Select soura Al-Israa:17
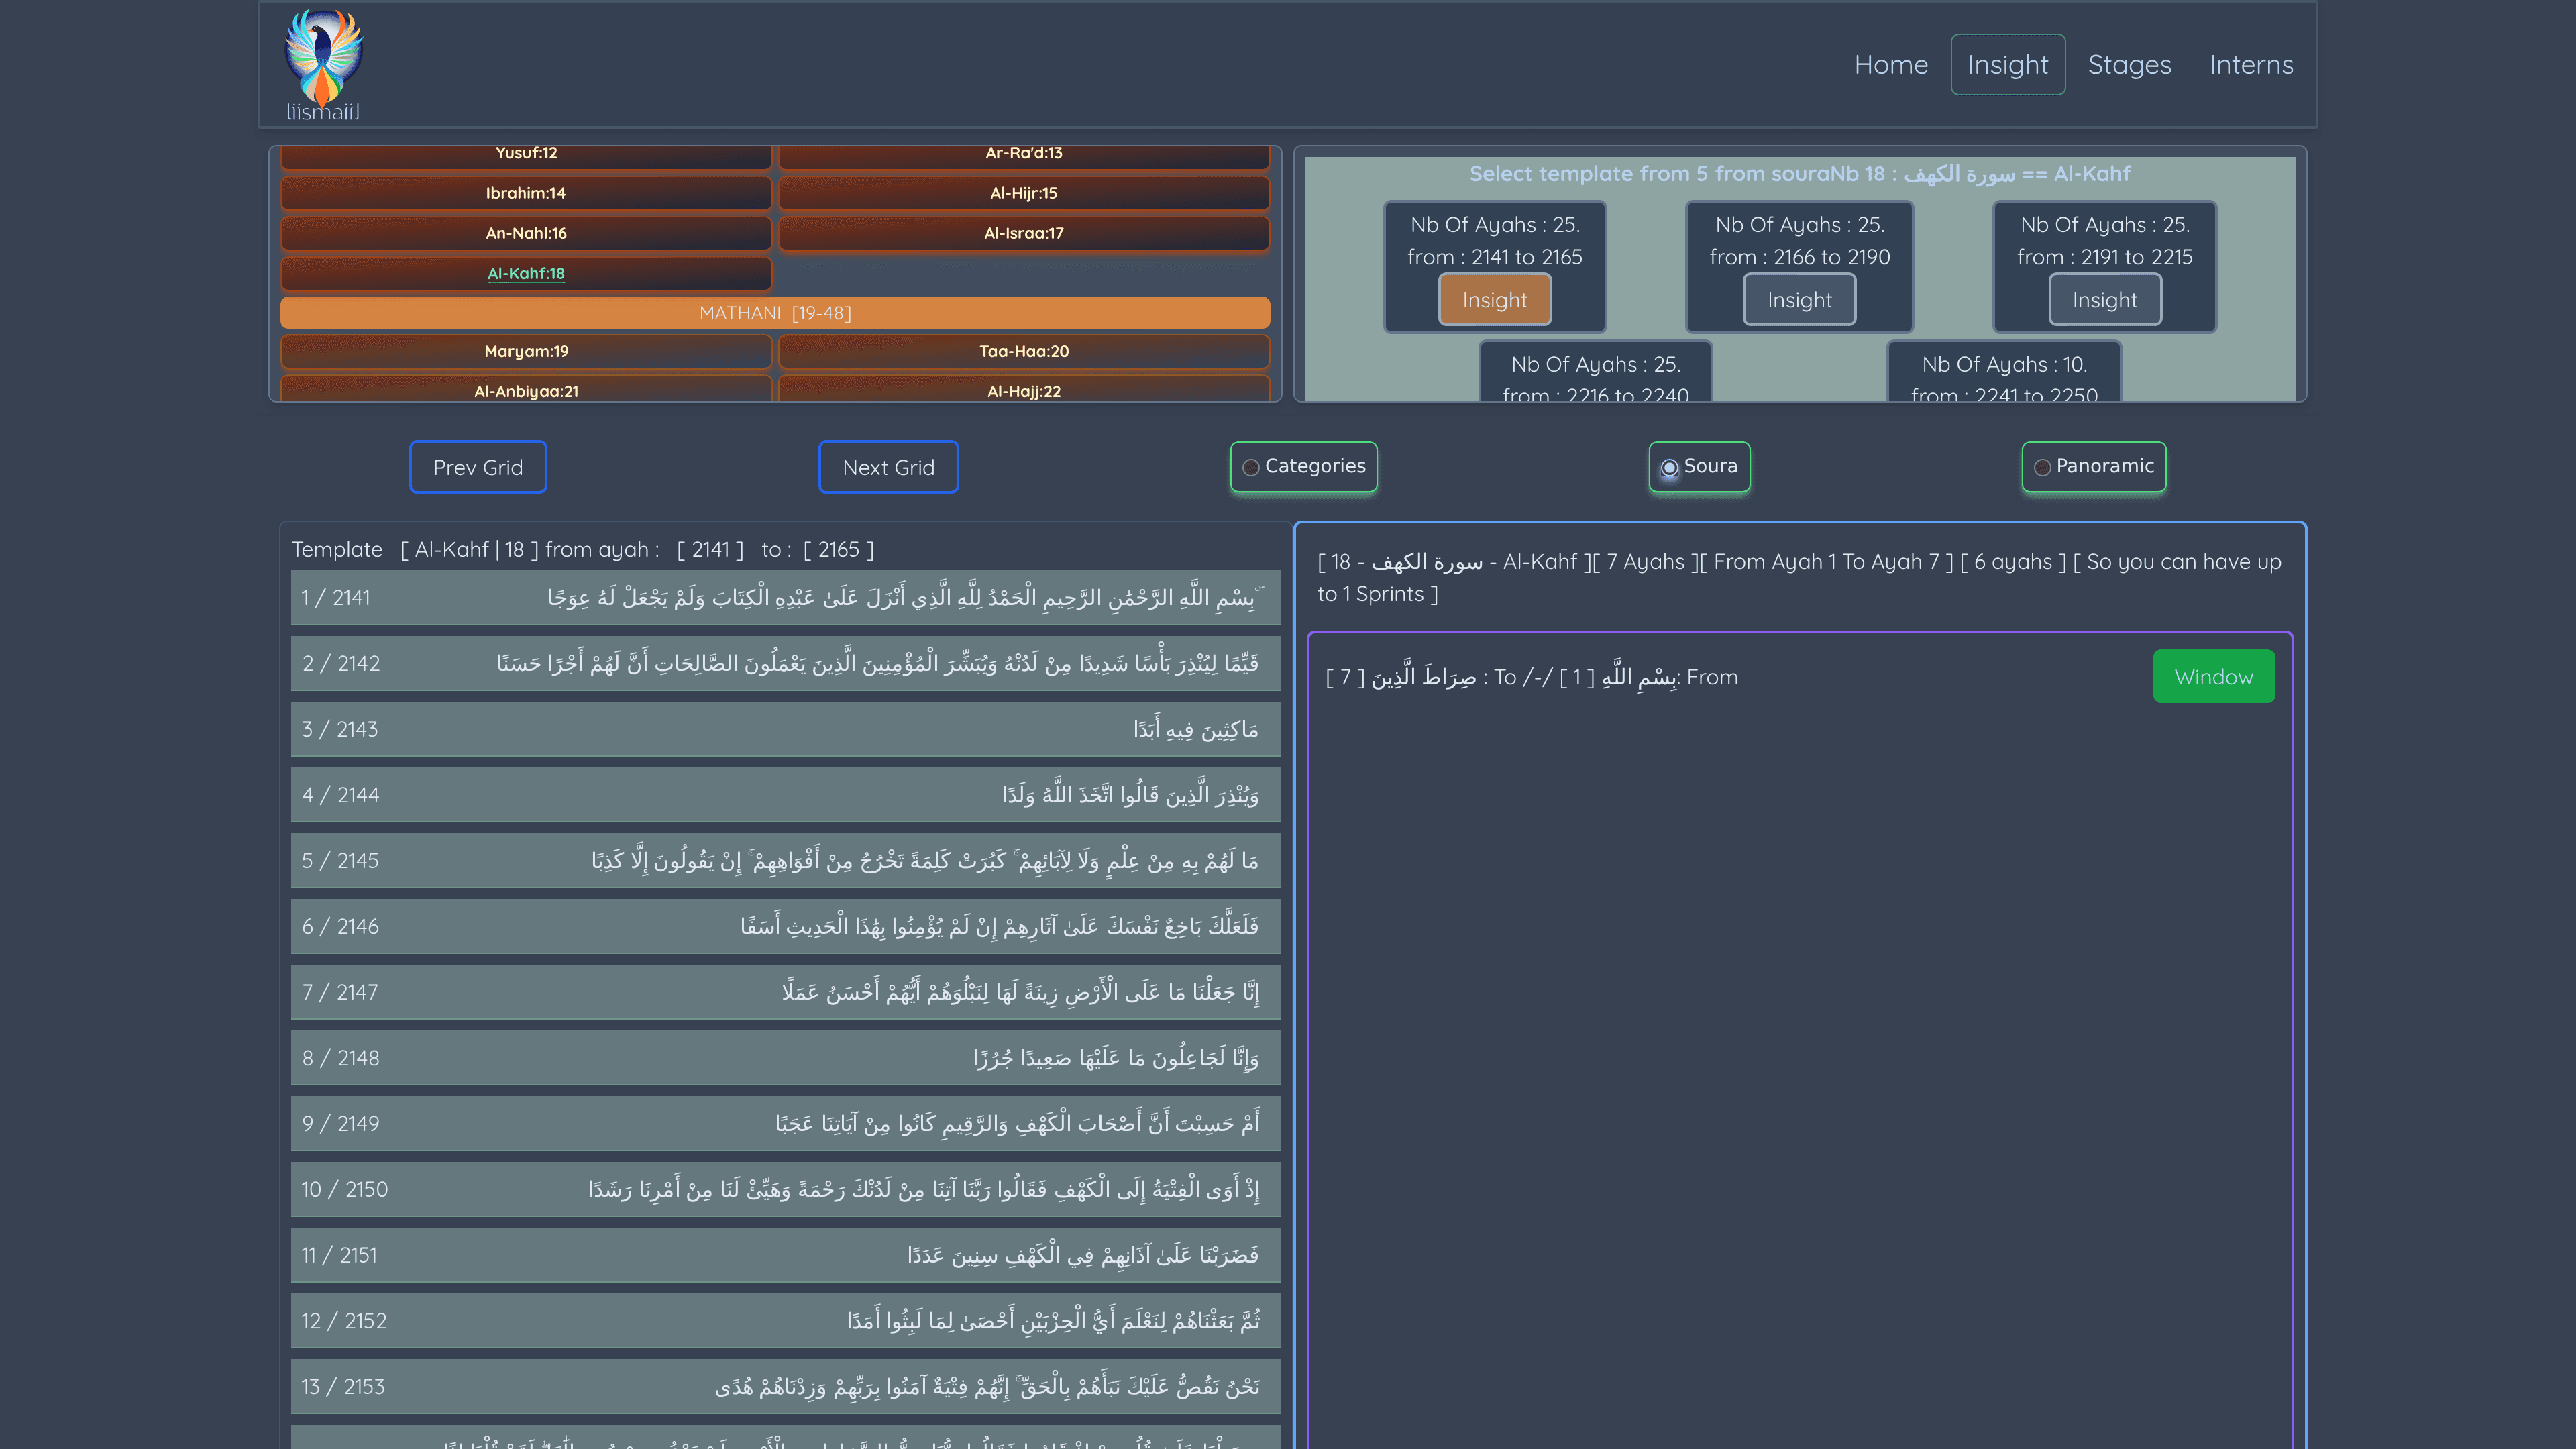Image resolution: width=2576 pixels, height=1449 pixels. (1024, 233)
